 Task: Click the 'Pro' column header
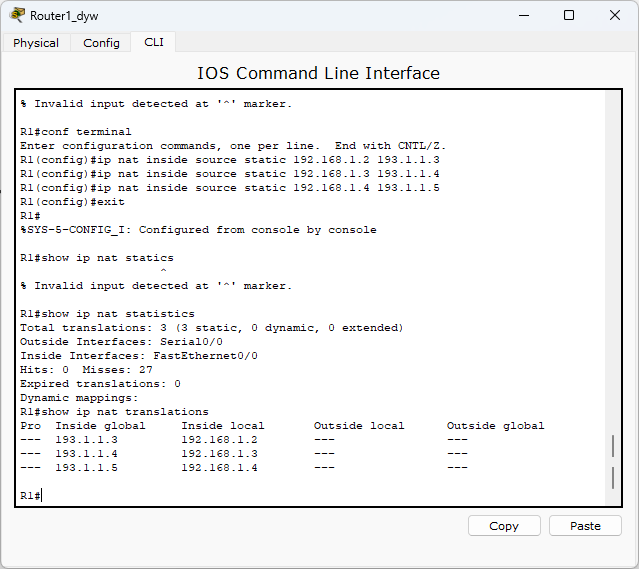click(x=31, y=426)
